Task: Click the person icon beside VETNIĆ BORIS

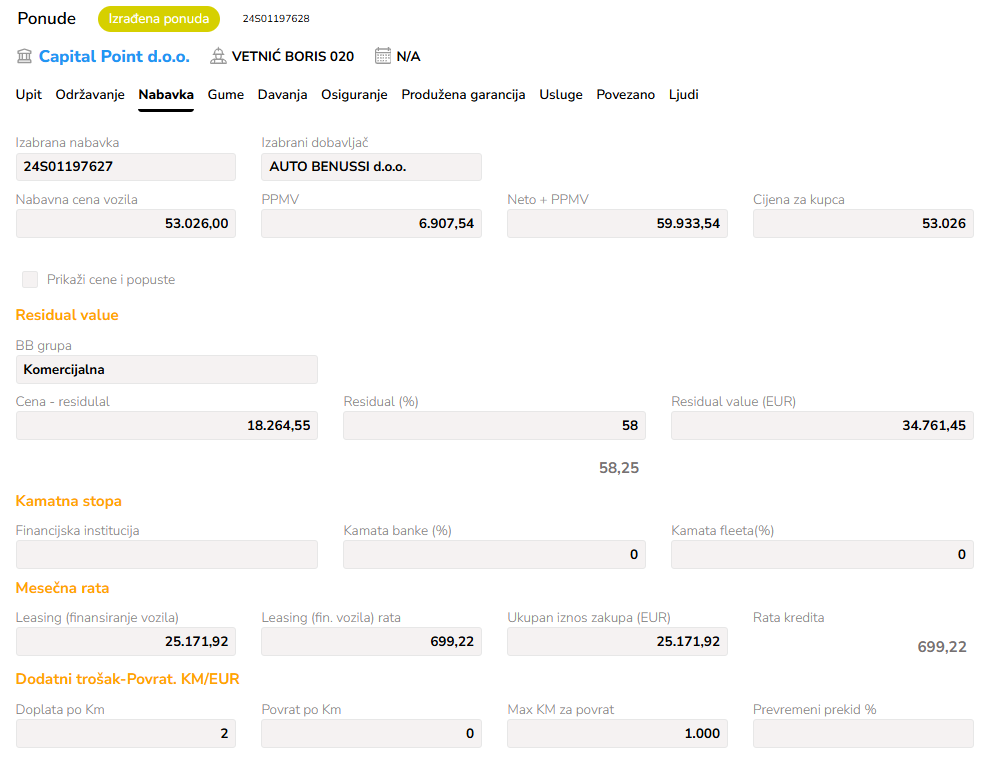Action: pos(218,56)
